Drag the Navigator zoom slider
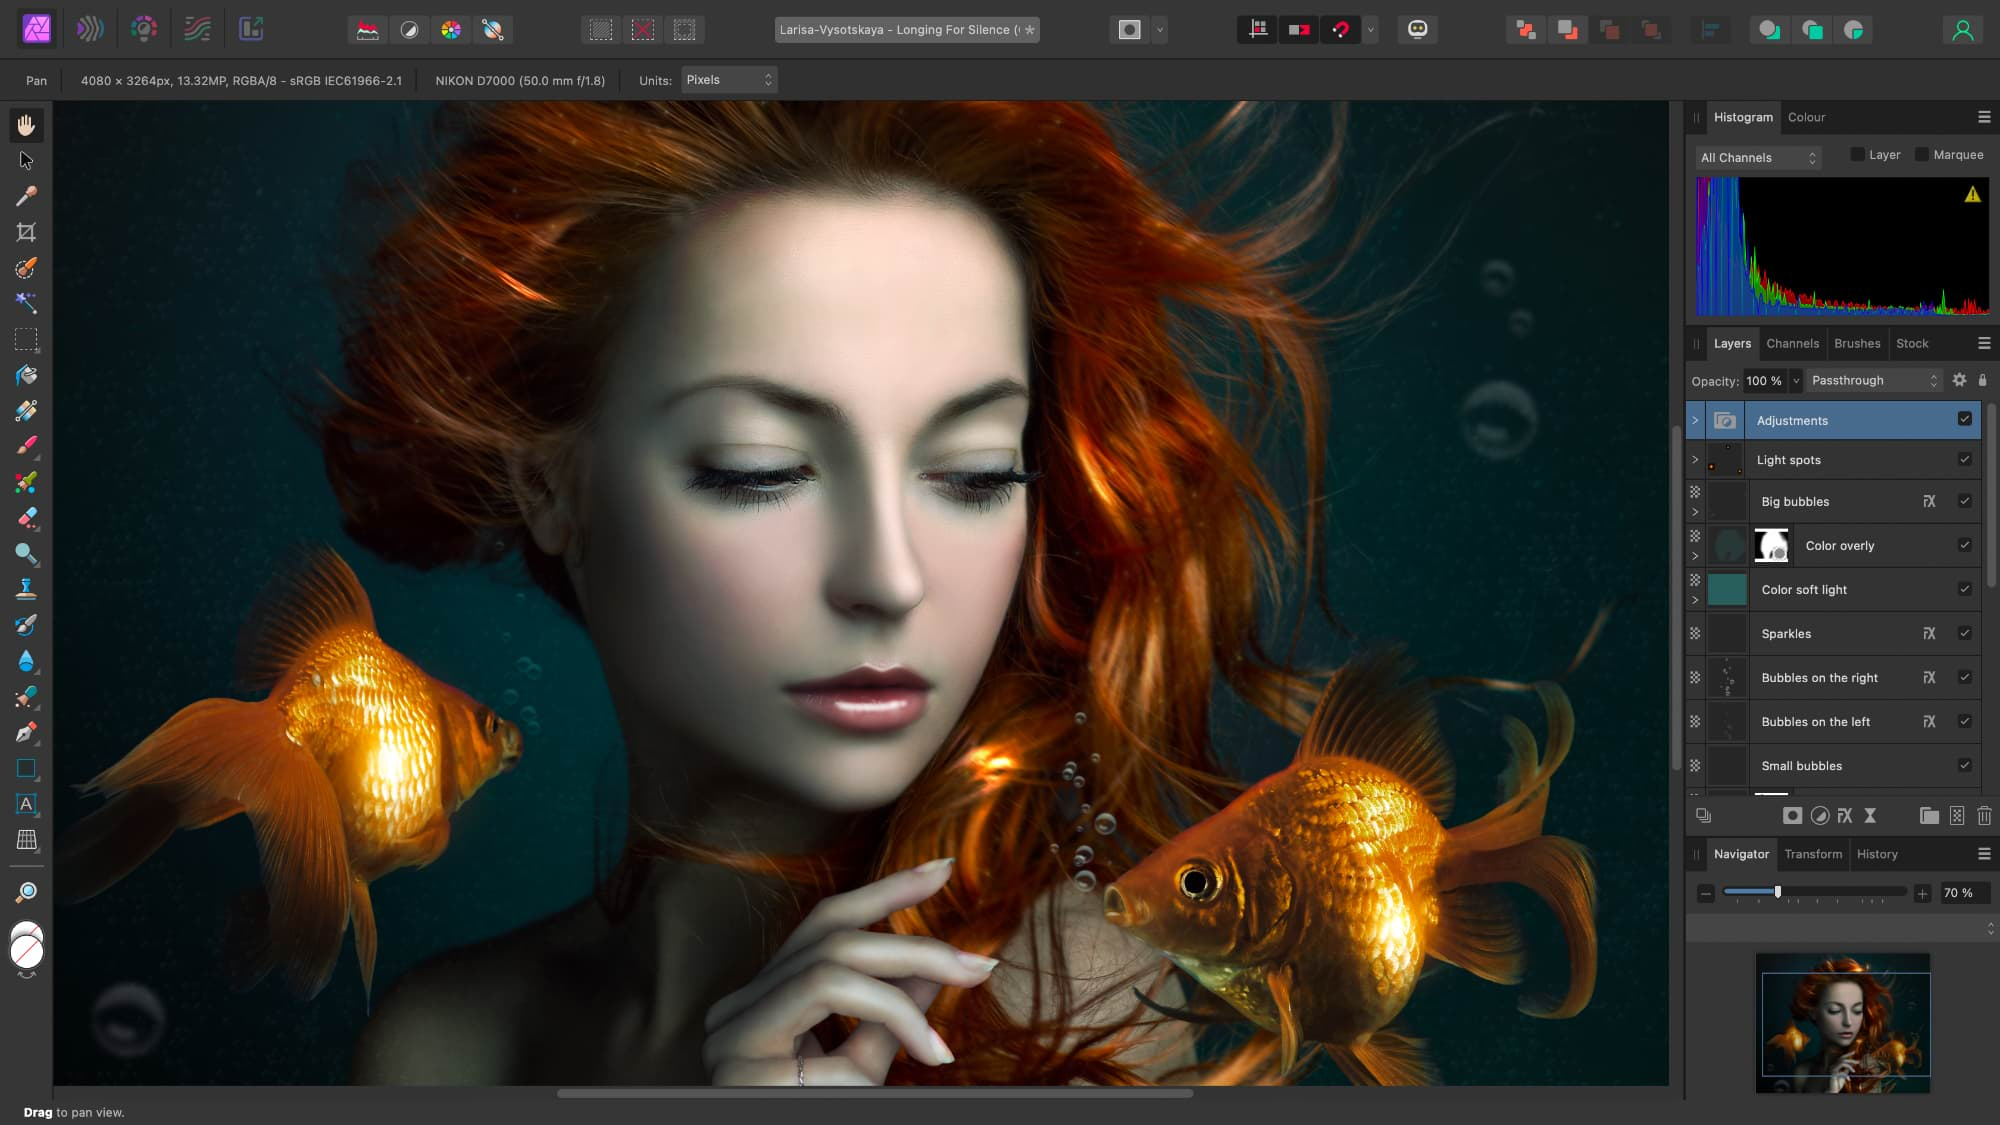Viewport: 2000px width, 1125px height. pos(1776,894)
